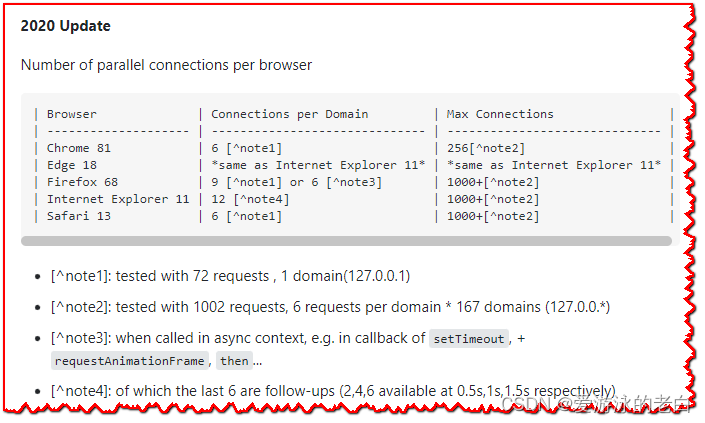
Task: Click the '2020 Update' heading
Action: point(66,26)
